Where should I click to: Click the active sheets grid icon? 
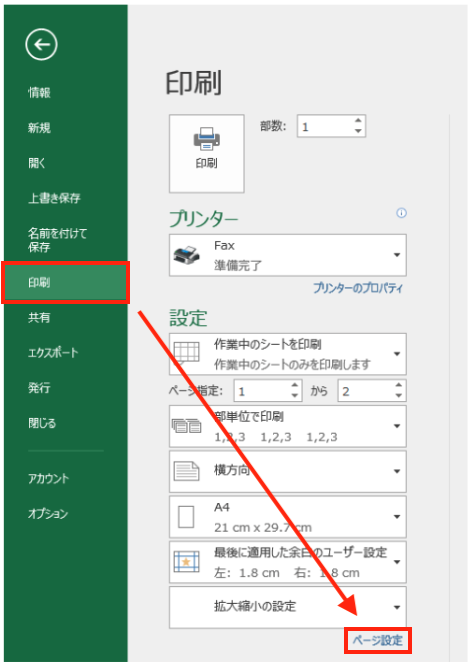coord(186,353)
